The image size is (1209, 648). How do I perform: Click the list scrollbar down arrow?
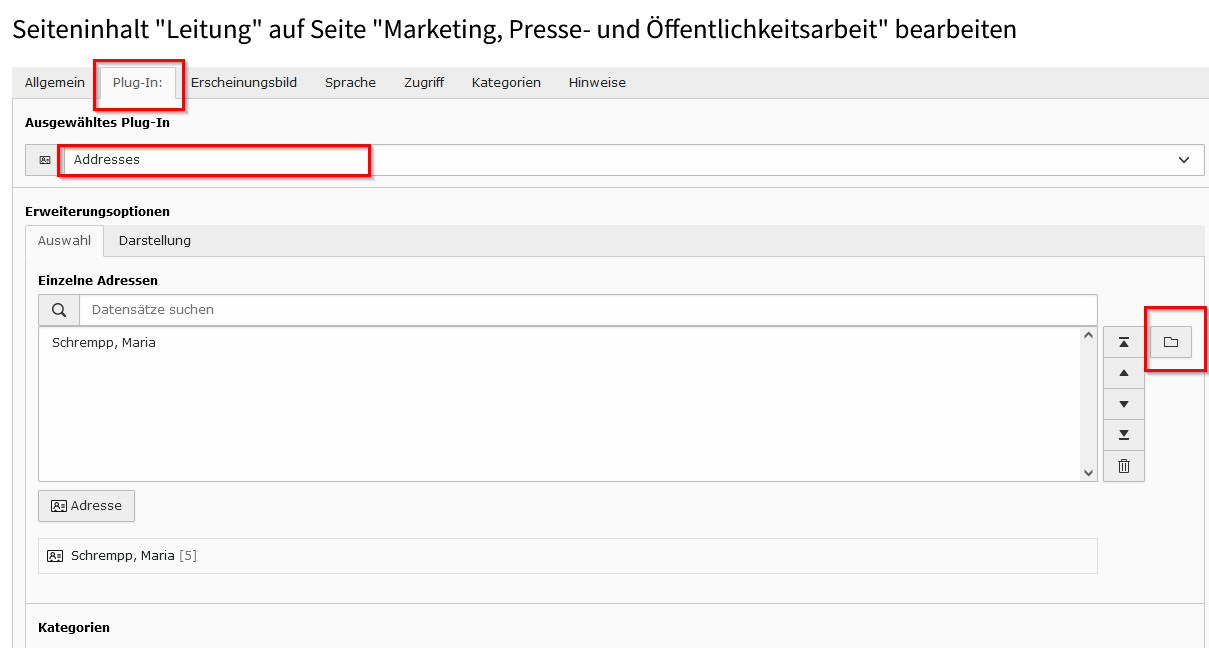(1089, 472)
